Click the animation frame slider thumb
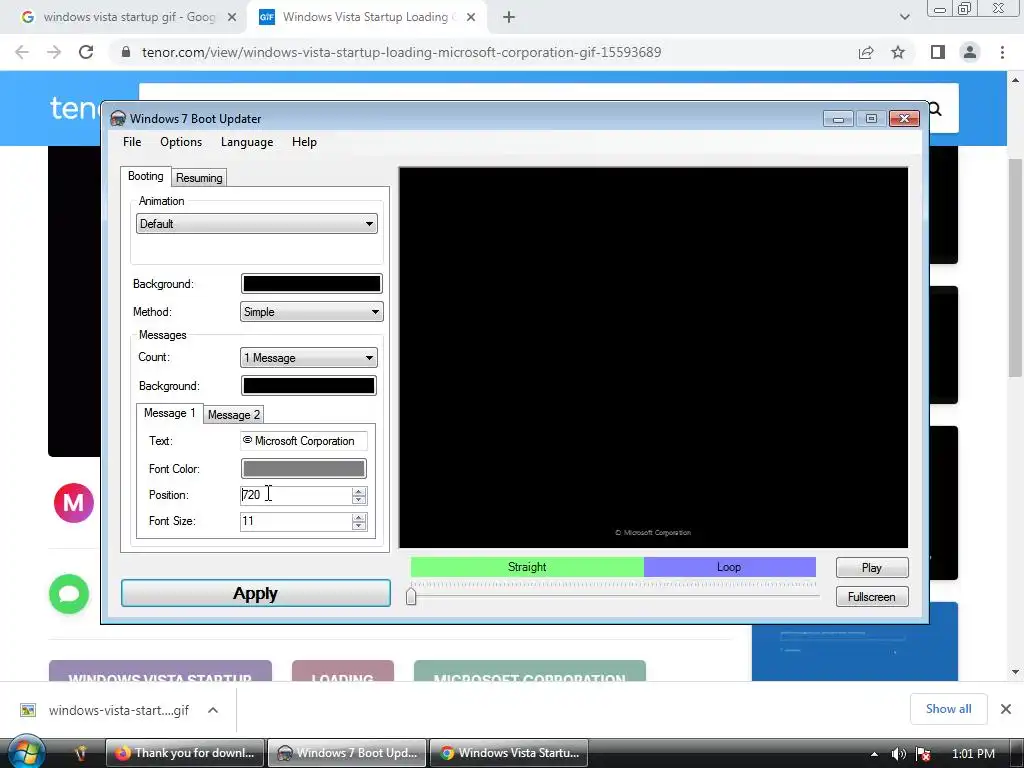Viewport: 1024px width, 768px height. click(x=411, y=596)
